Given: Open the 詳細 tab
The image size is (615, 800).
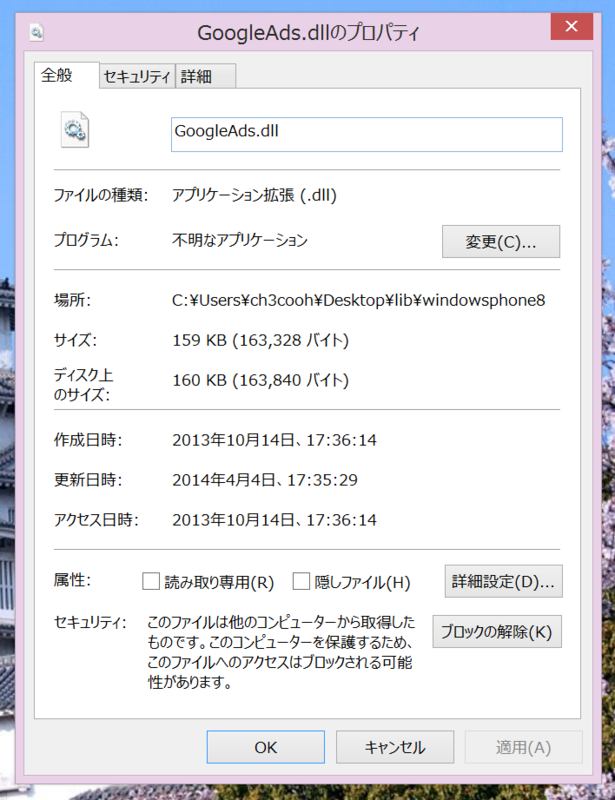Looking at the screenshot, I should click(205, 77).
